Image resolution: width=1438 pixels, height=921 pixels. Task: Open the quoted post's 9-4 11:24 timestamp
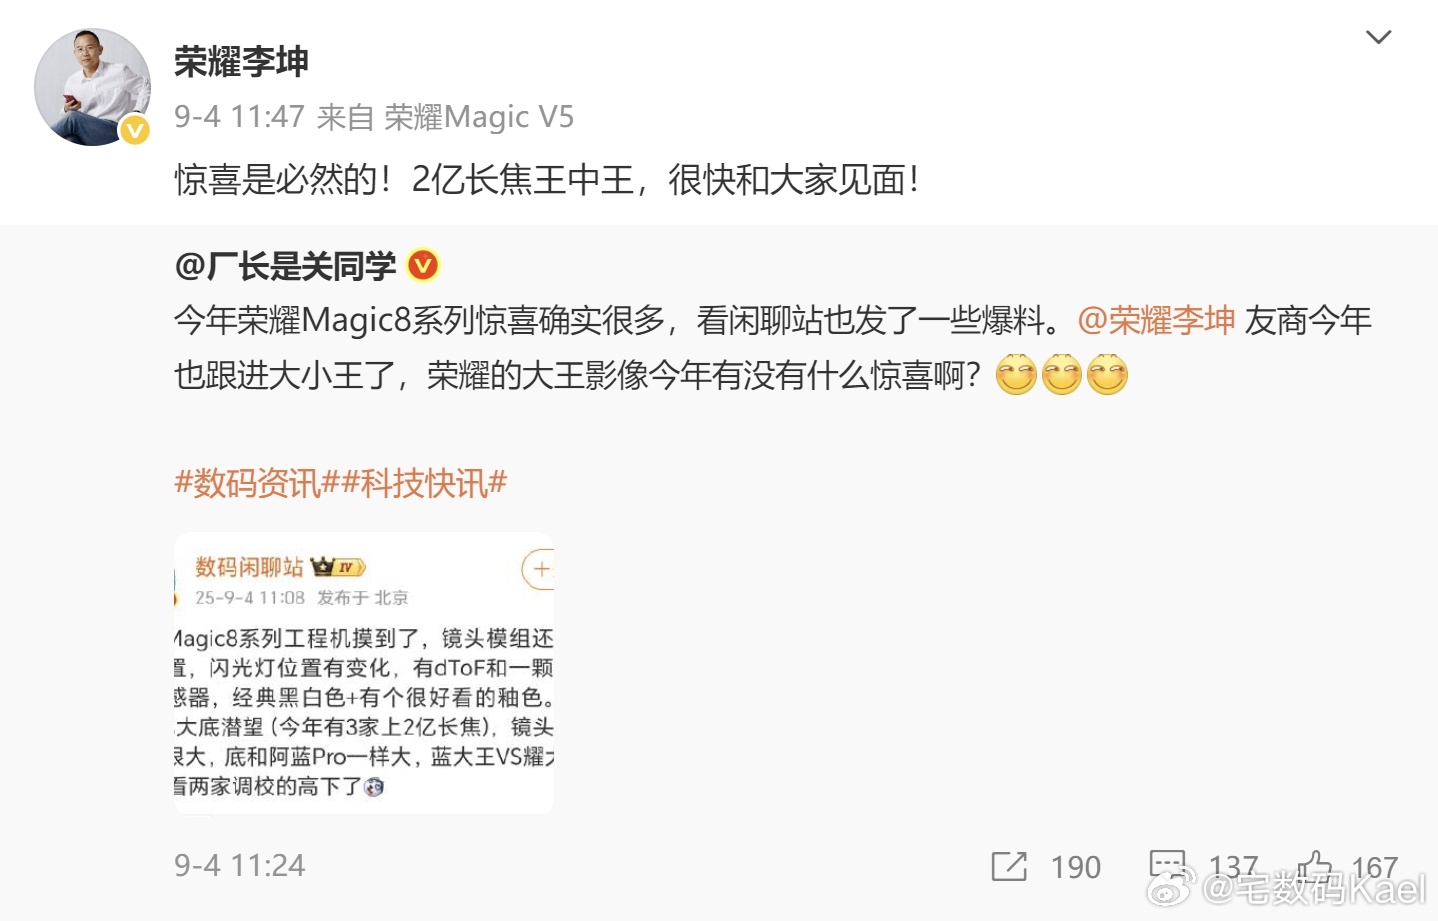click(240, 865)
